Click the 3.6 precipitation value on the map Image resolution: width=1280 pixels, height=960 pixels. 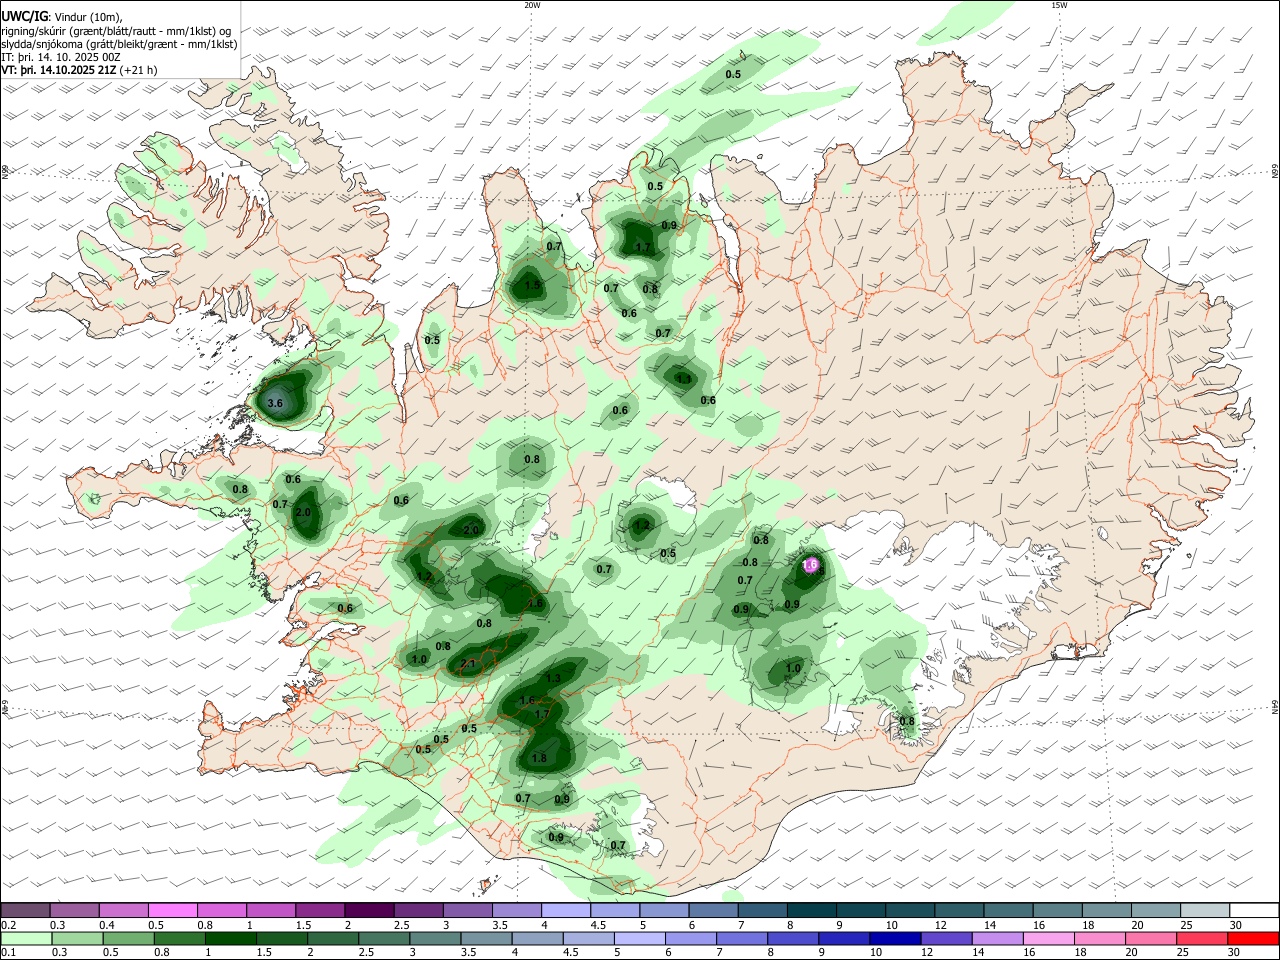pyautogui.click(x=276, y=404)
